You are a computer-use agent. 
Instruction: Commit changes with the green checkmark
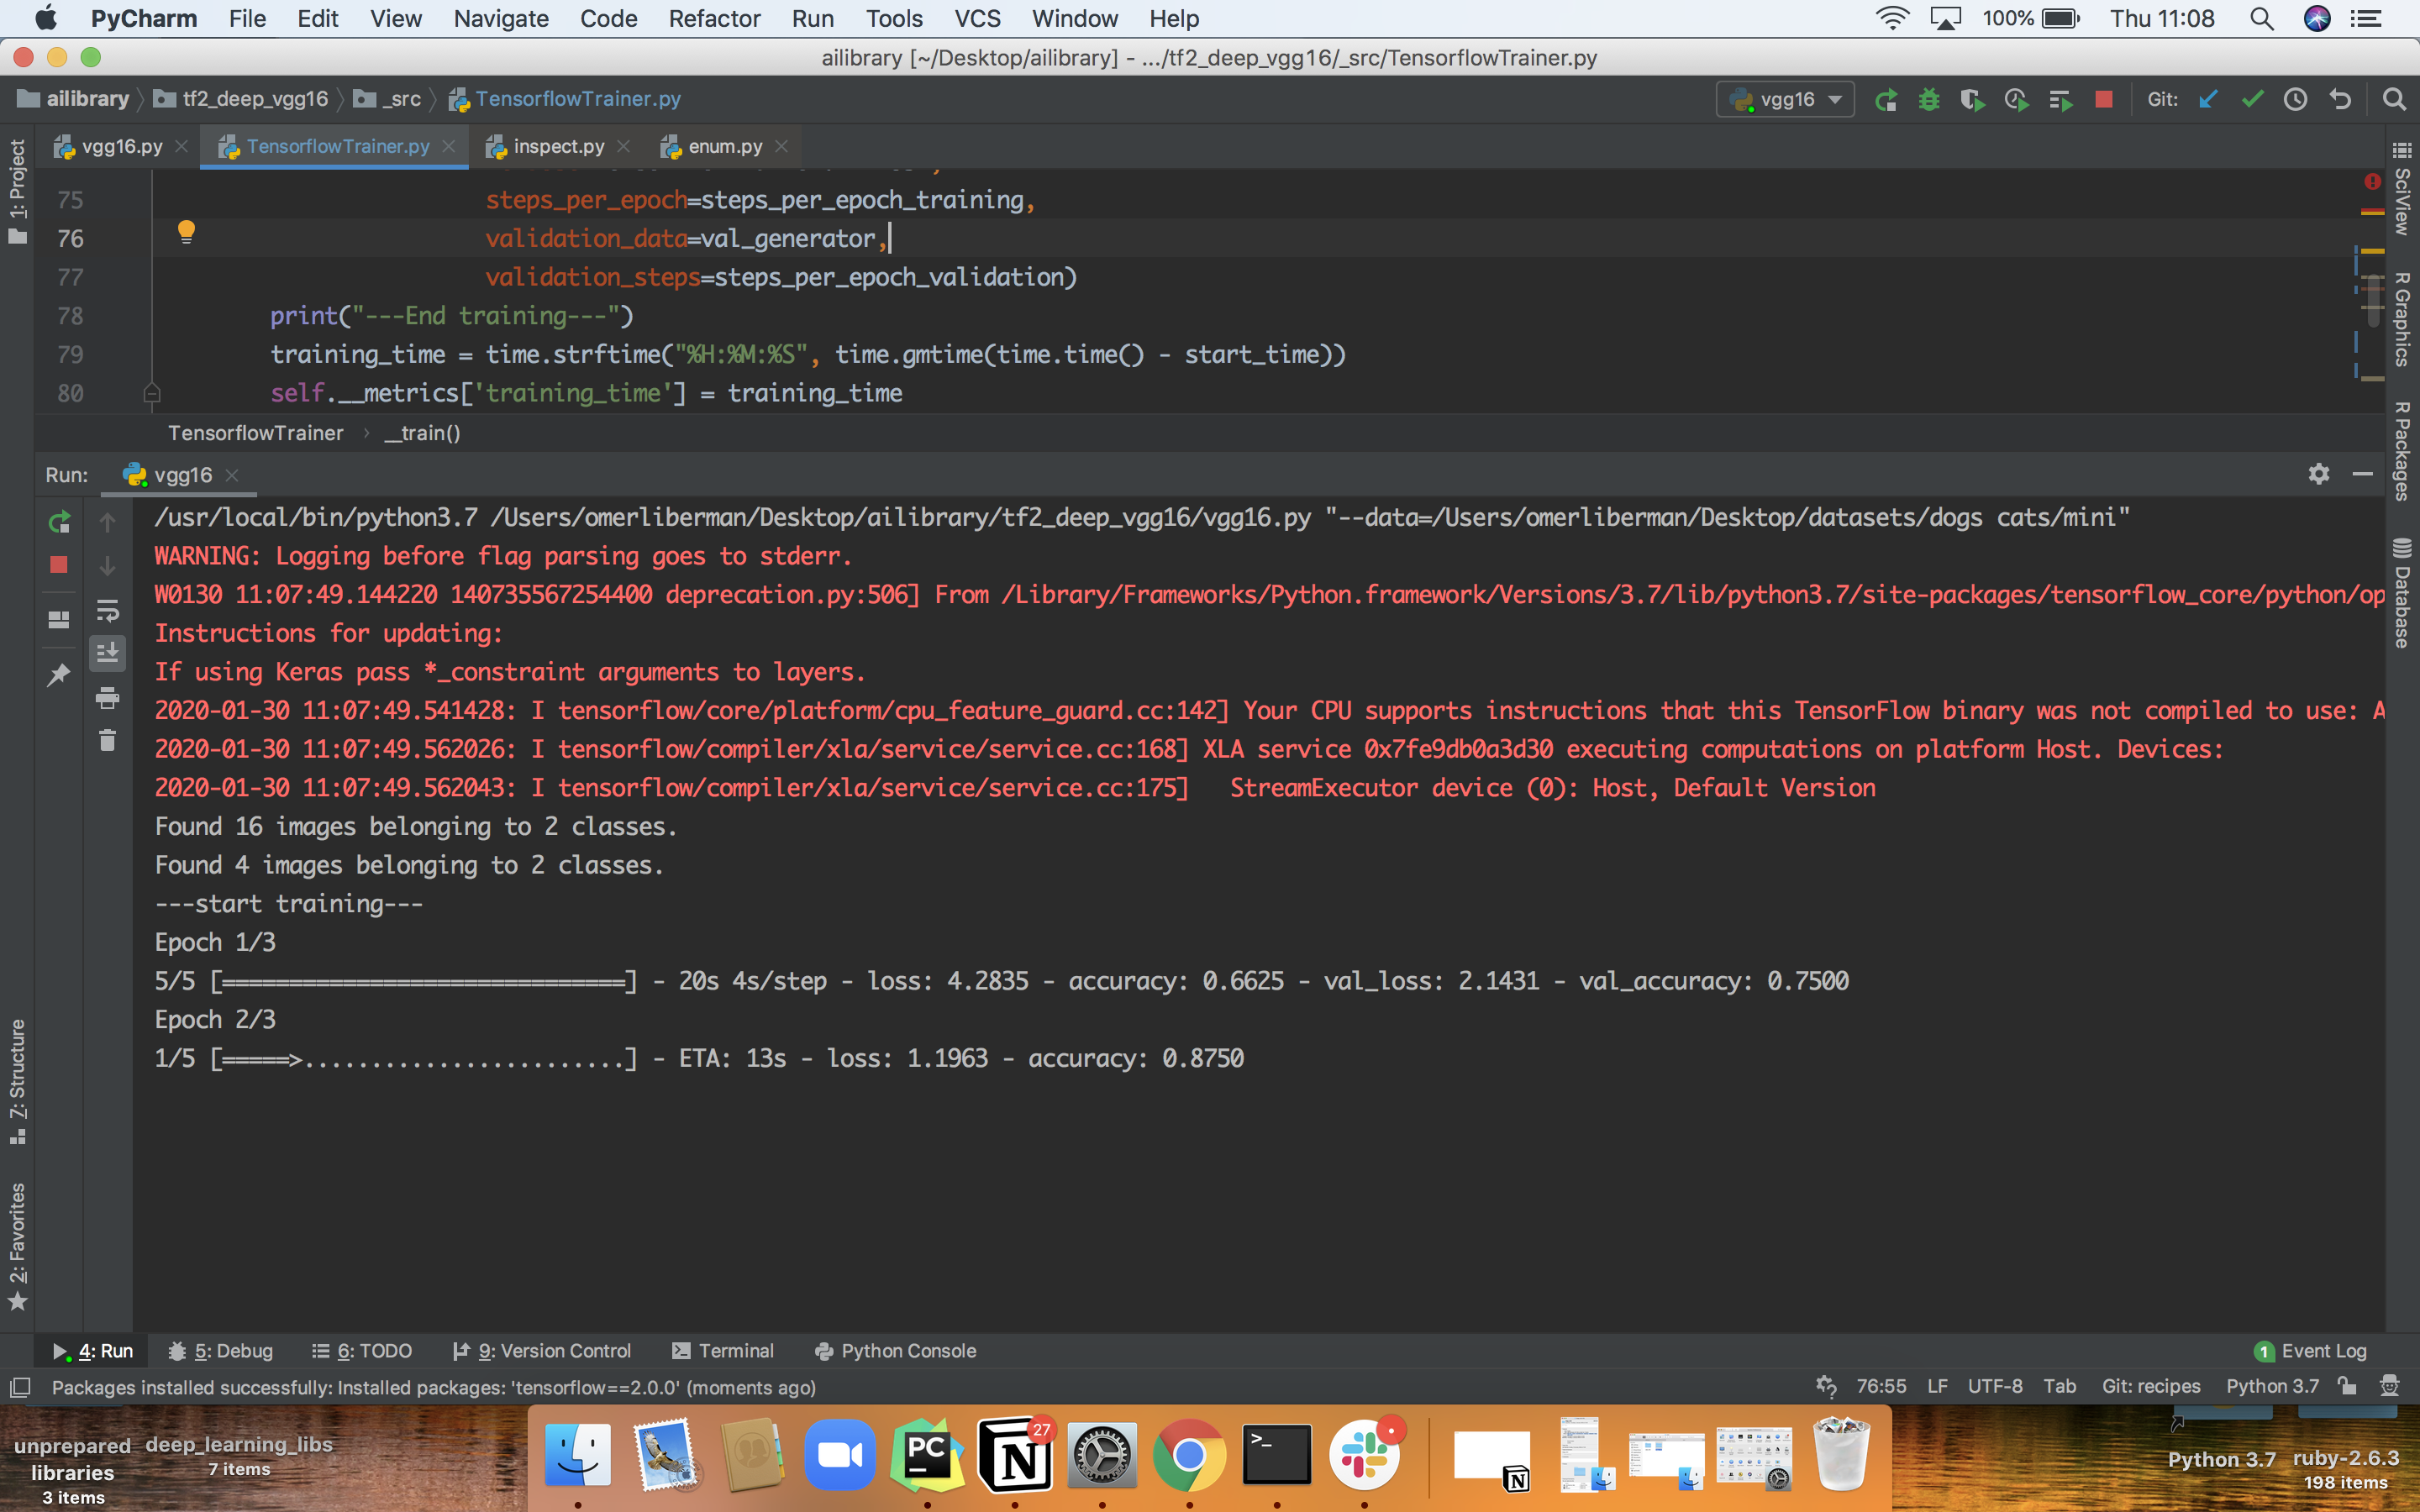[2252, 99]
